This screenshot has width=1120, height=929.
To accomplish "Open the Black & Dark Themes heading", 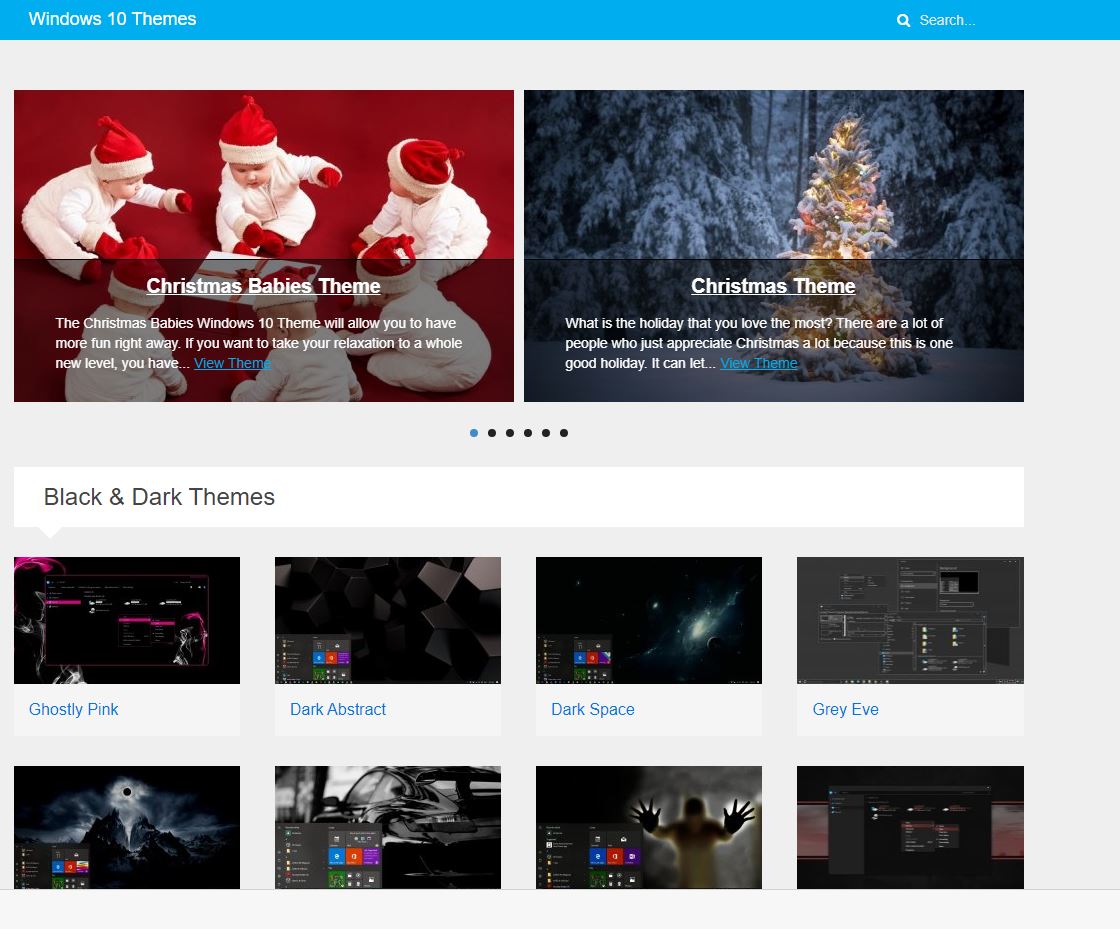I will 159,497.
